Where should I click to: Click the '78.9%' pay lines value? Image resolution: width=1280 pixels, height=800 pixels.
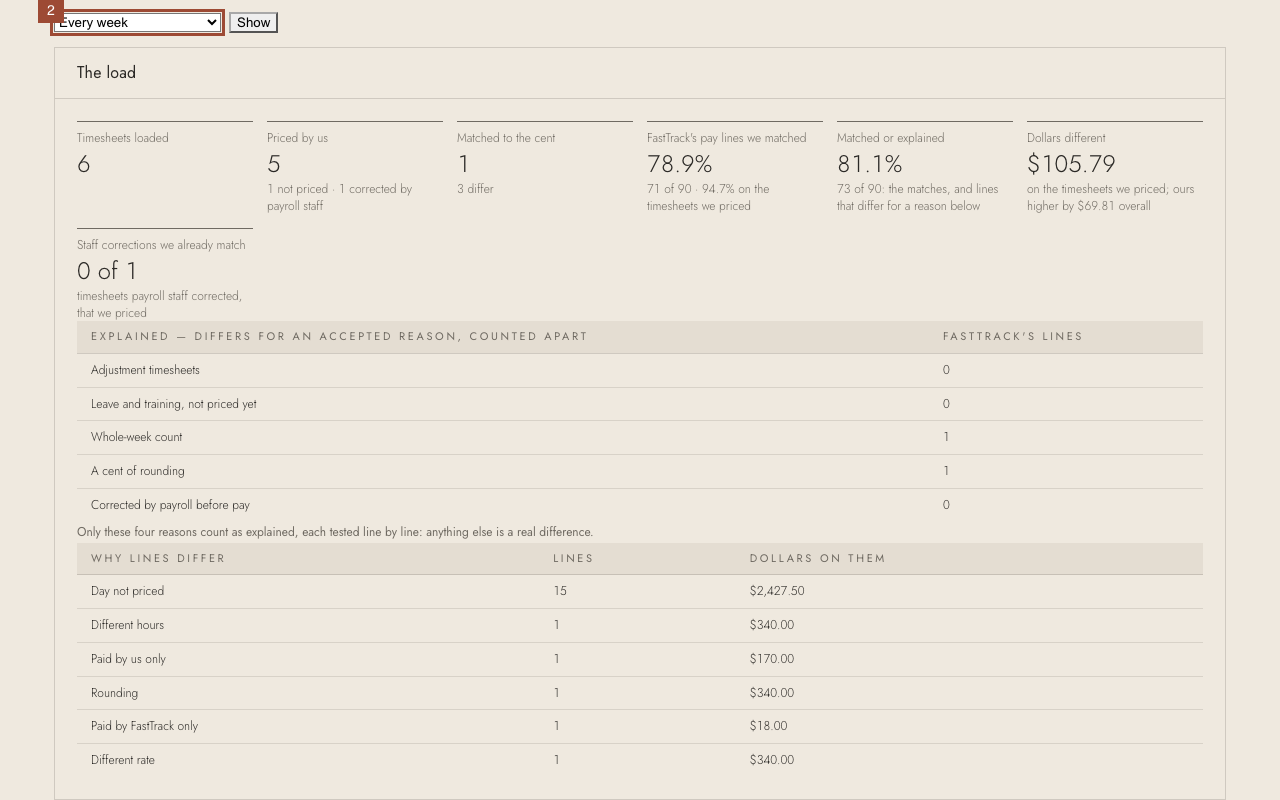click(680, 164)
